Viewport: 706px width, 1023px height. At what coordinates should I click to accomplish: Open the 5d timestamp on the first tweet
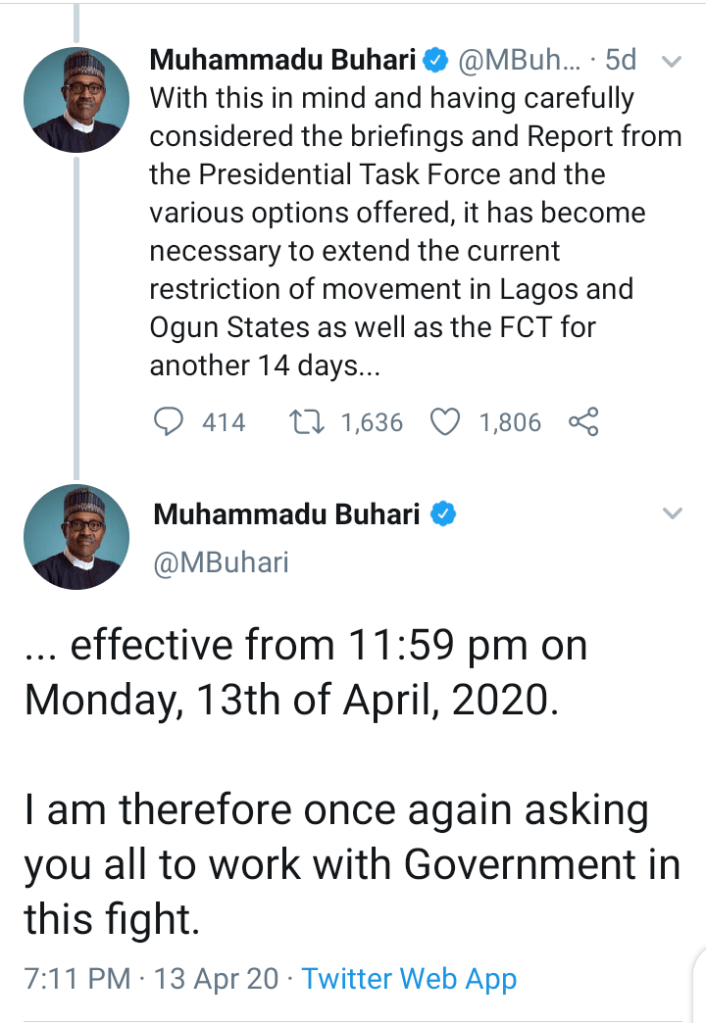pyautogui.click(x=620, y=61)
